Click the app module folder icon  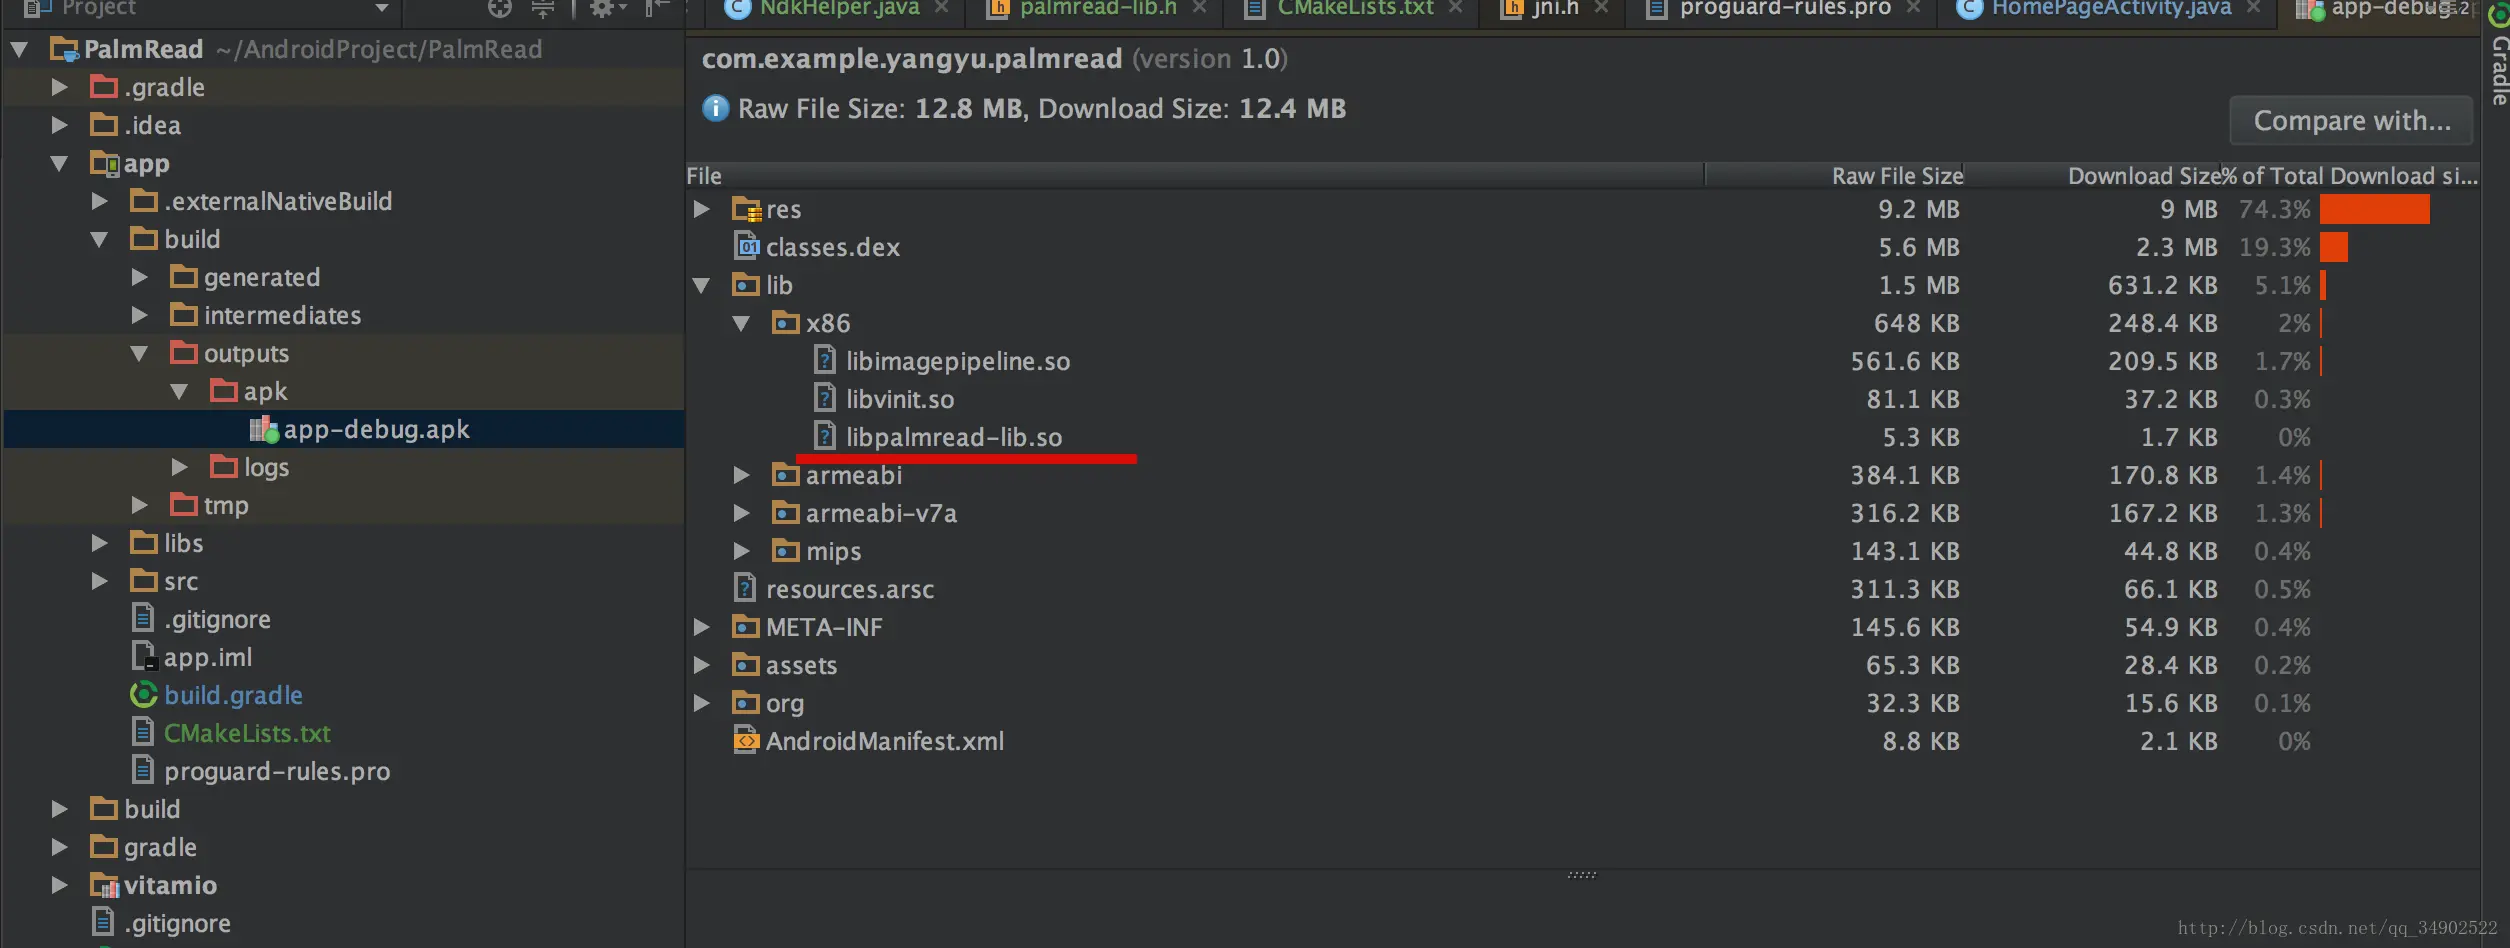(x=104, y=163)
